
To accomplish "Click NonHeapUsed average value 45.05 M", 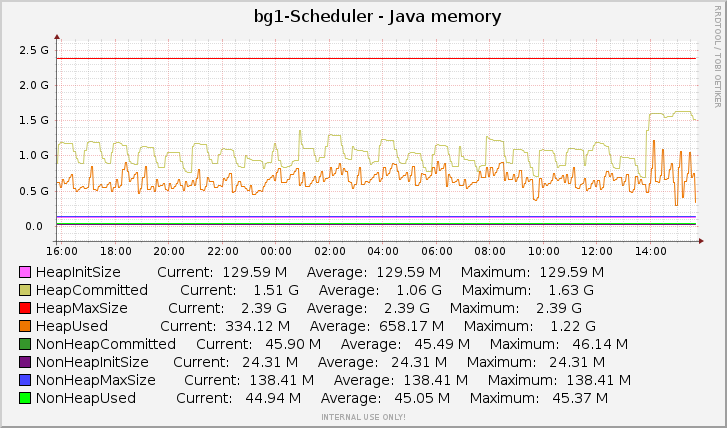I will click(422, 398).
